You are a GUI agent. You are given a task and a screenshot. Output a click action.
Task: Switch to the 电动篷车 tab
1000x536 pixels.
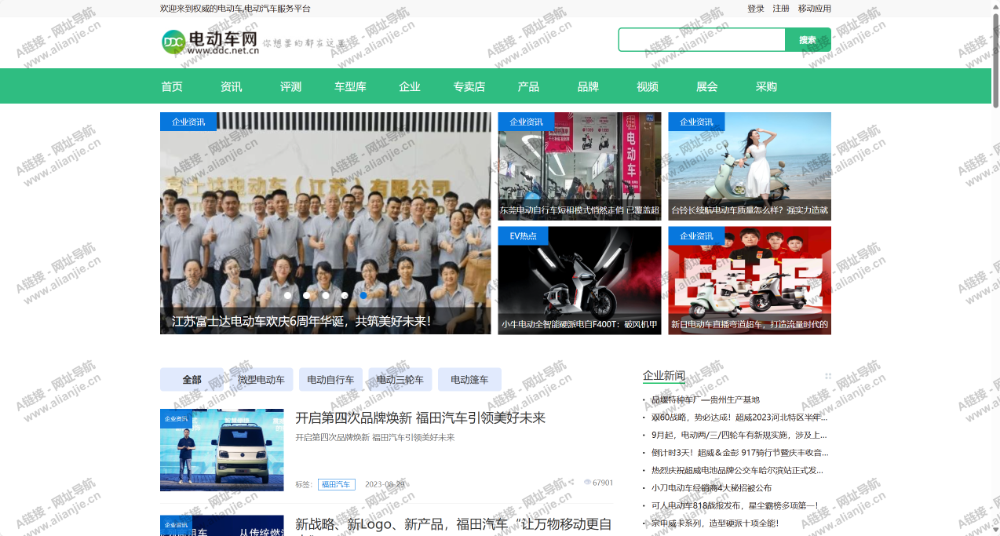[469, 380]
